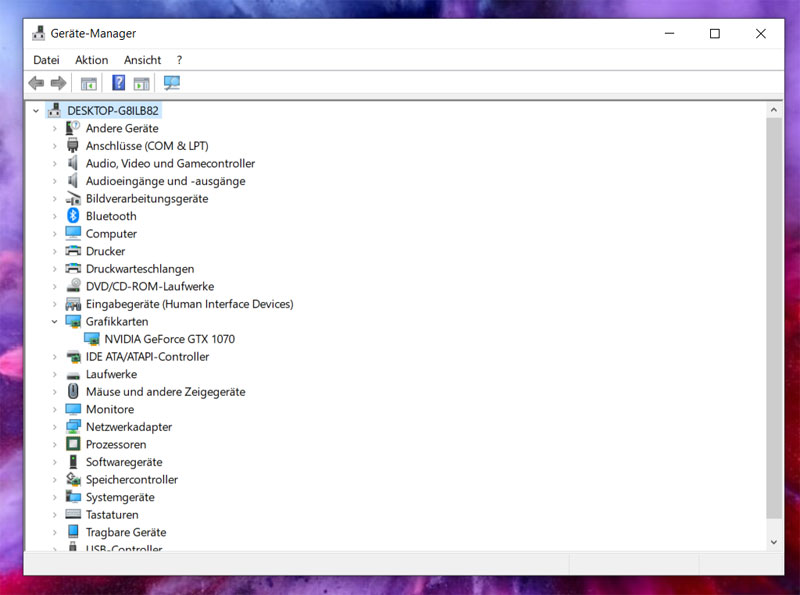Expand the Bluetooth category
The image size is (800, 595).
(x=54, y=216)
